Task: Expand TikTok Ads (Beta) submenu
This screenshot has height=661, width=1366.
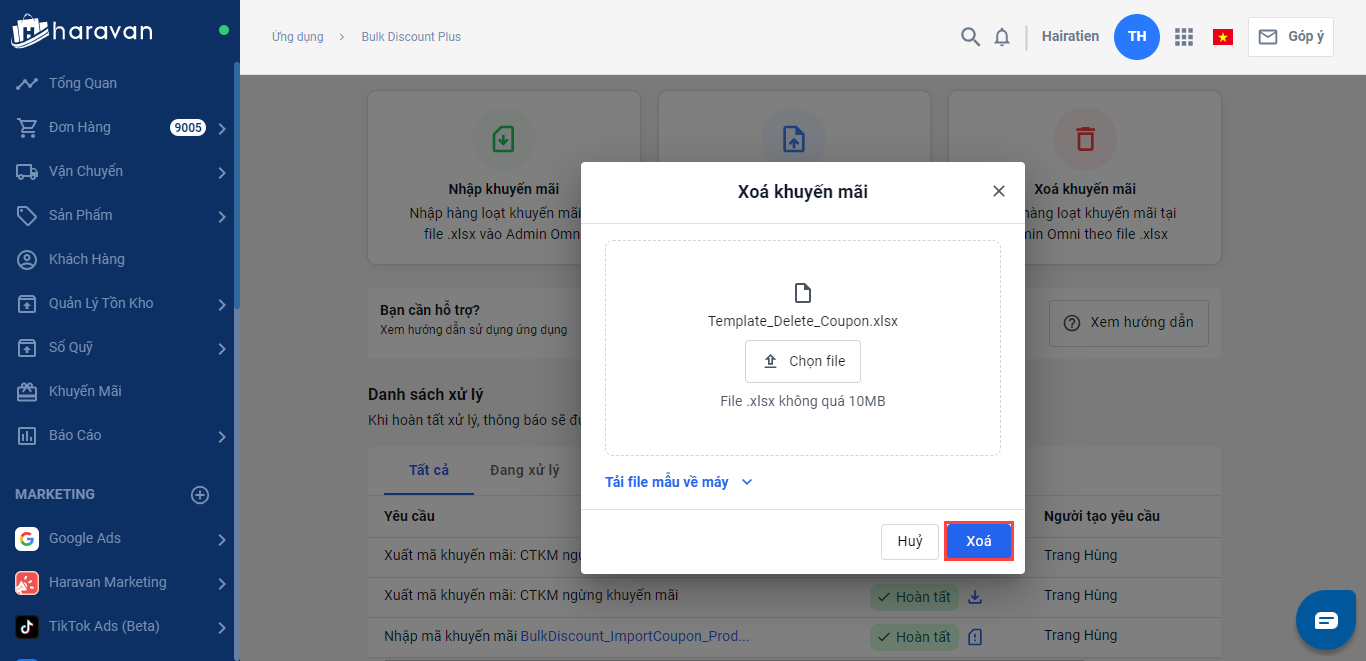Action: [222, 628]
